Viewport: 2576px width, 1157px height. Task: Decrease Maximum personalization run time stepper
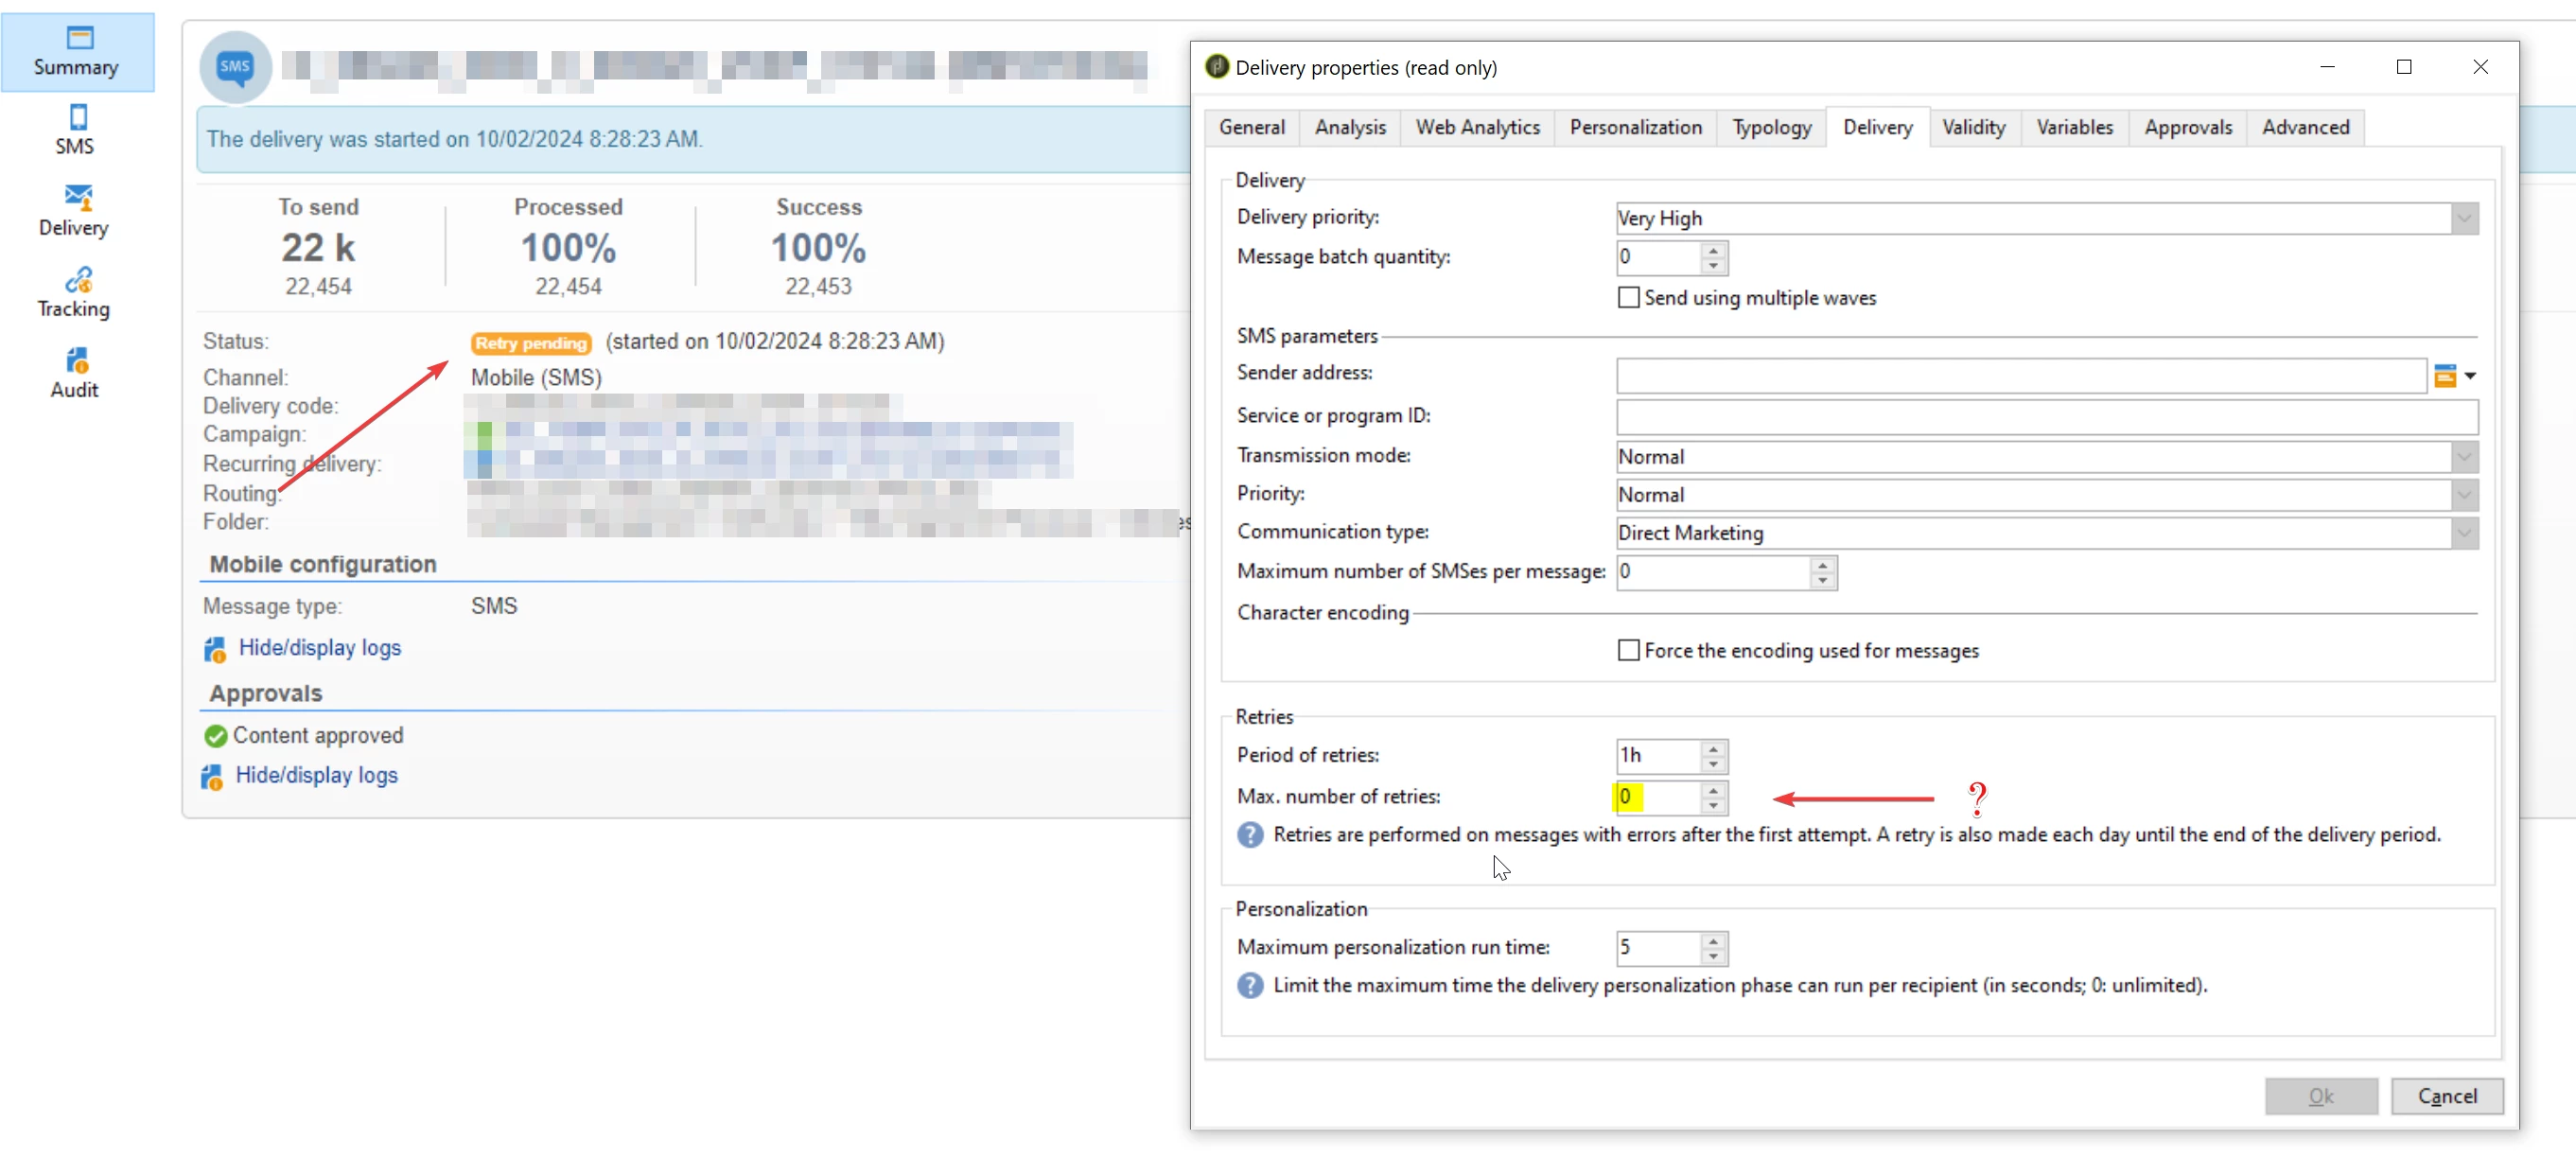pos(1713,956)
